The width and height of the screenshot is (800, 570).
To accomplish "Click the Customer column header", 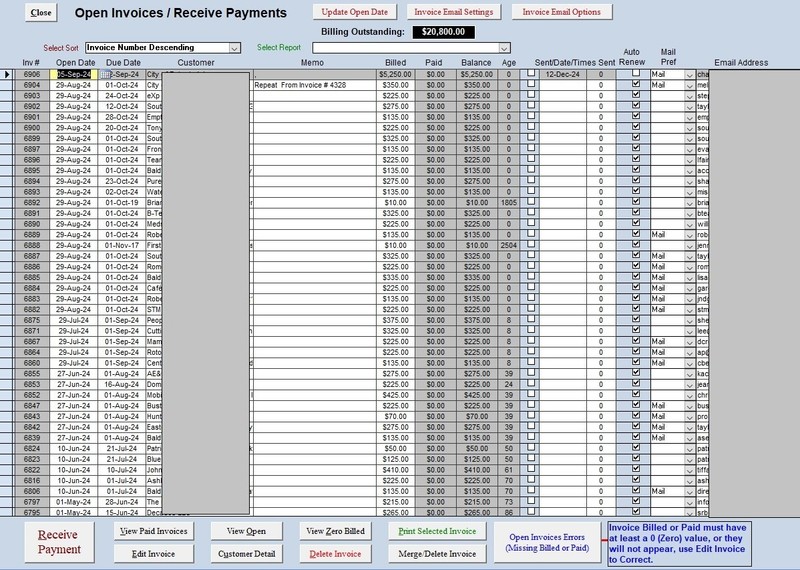I will pos(196,63).
